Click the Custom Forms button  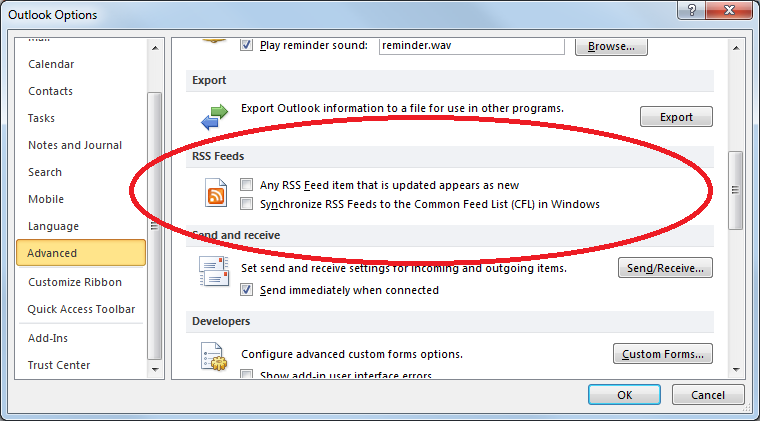click(663, 354)
